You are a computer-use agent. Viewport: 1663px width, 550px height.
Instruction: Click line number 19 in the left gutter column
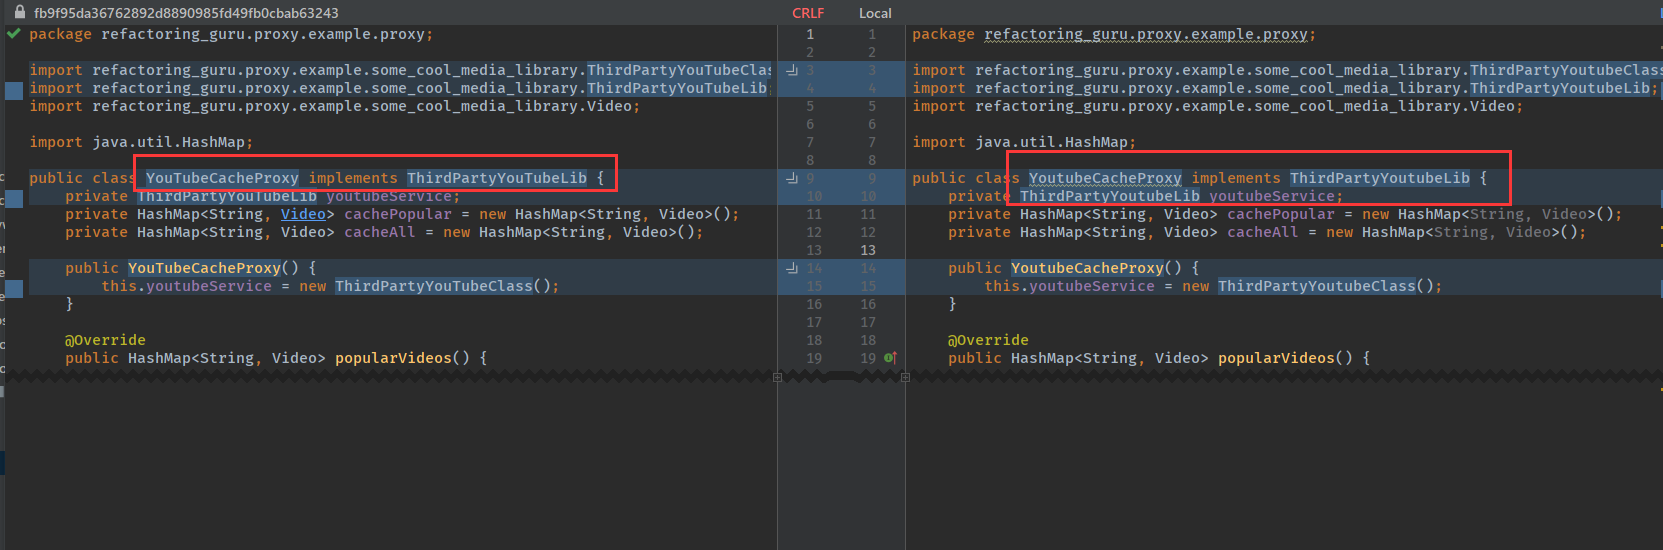[814, 358]
